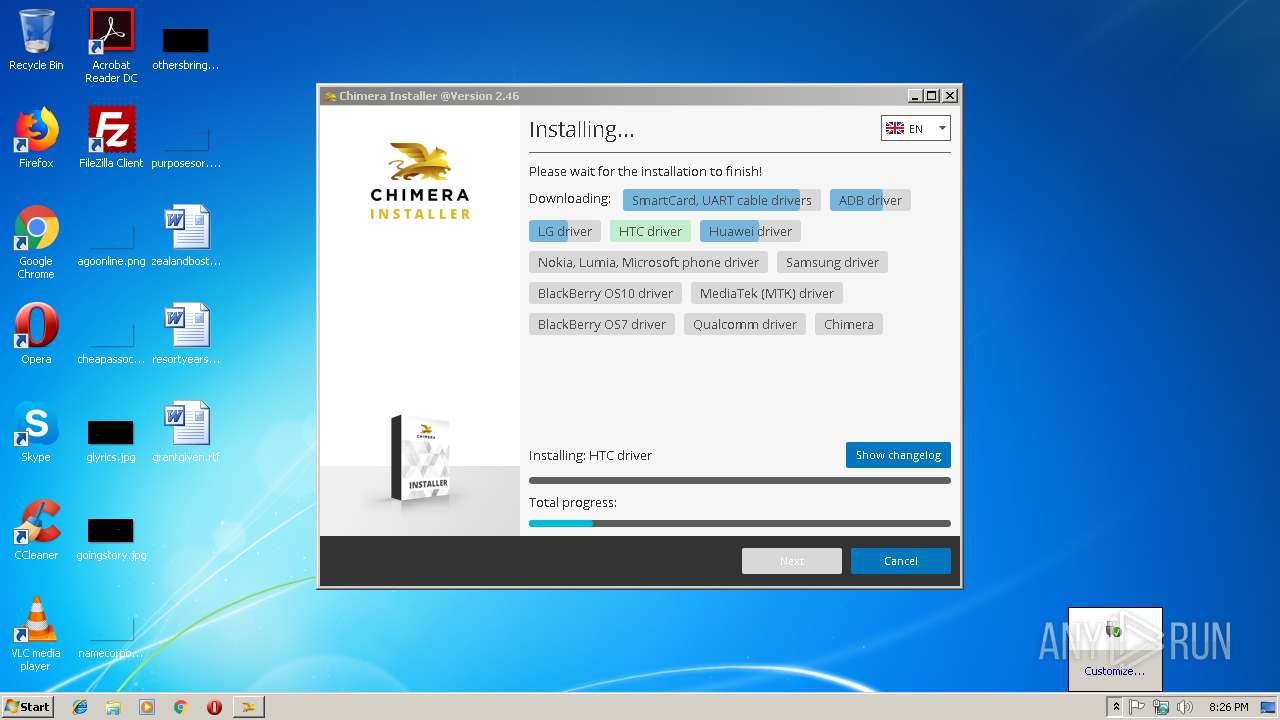Show hidden tray icons arrow
Image resolution: width=1280 pixels, height=720 pixels.
(x=1115, y=707)
